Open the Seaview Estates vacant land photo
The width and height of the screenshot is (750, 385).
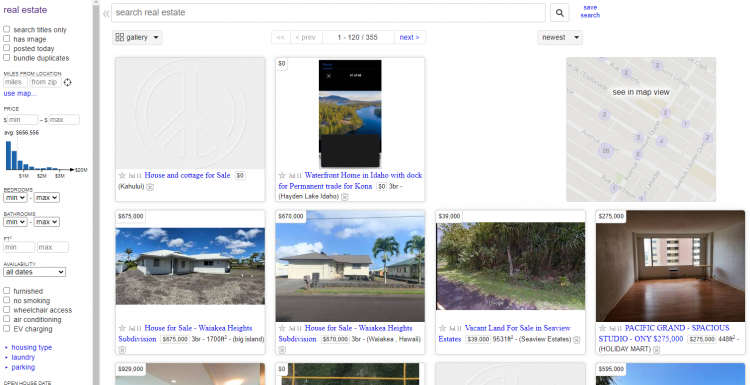click(x=510, y=266)
